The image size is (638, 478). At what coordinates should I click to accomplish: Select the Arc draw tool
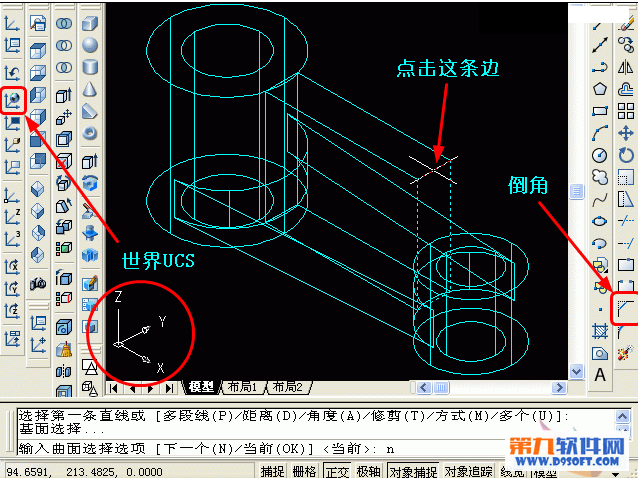(x=600, y=133)
